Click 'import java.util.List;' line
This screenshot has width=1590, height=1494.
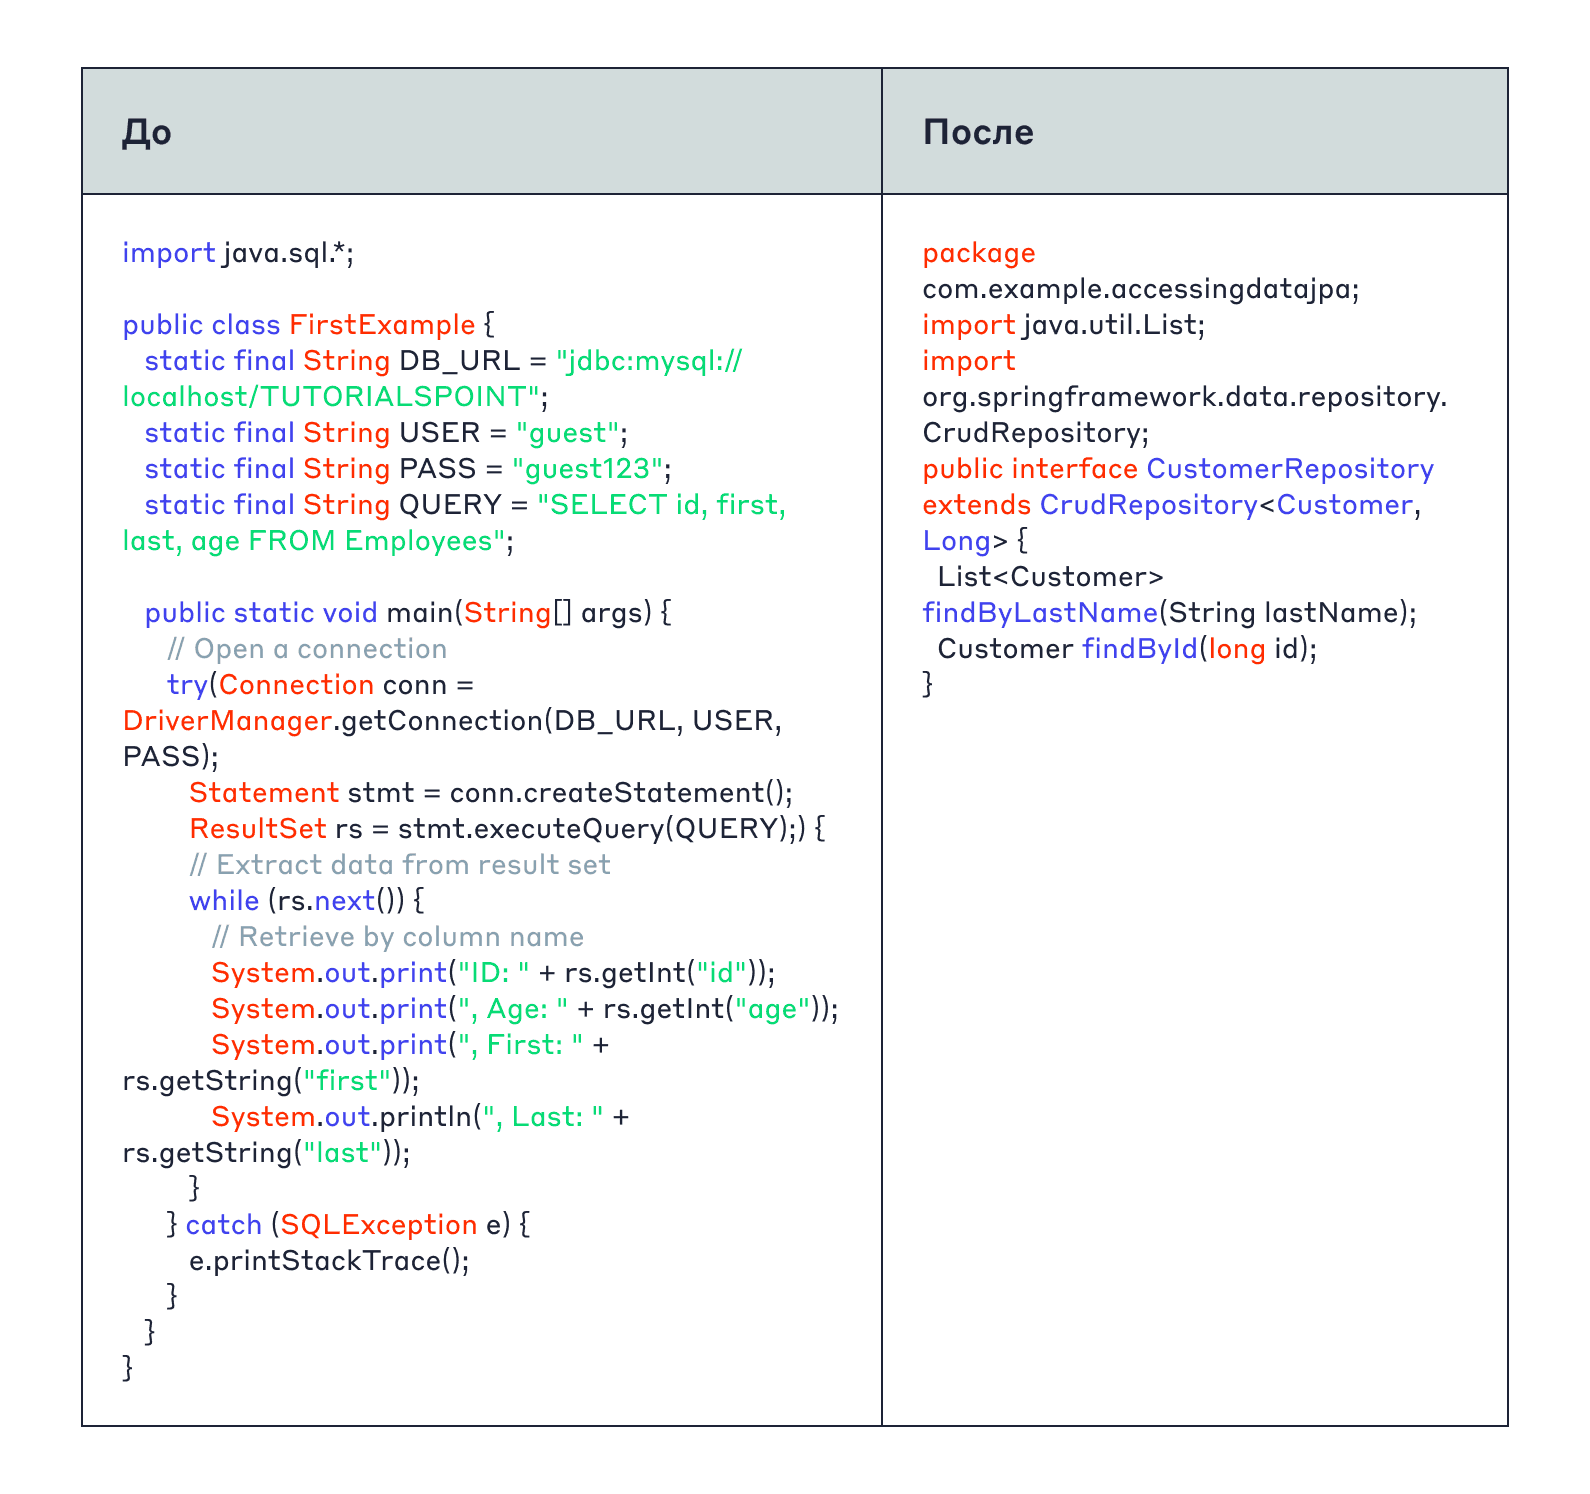1064,325
